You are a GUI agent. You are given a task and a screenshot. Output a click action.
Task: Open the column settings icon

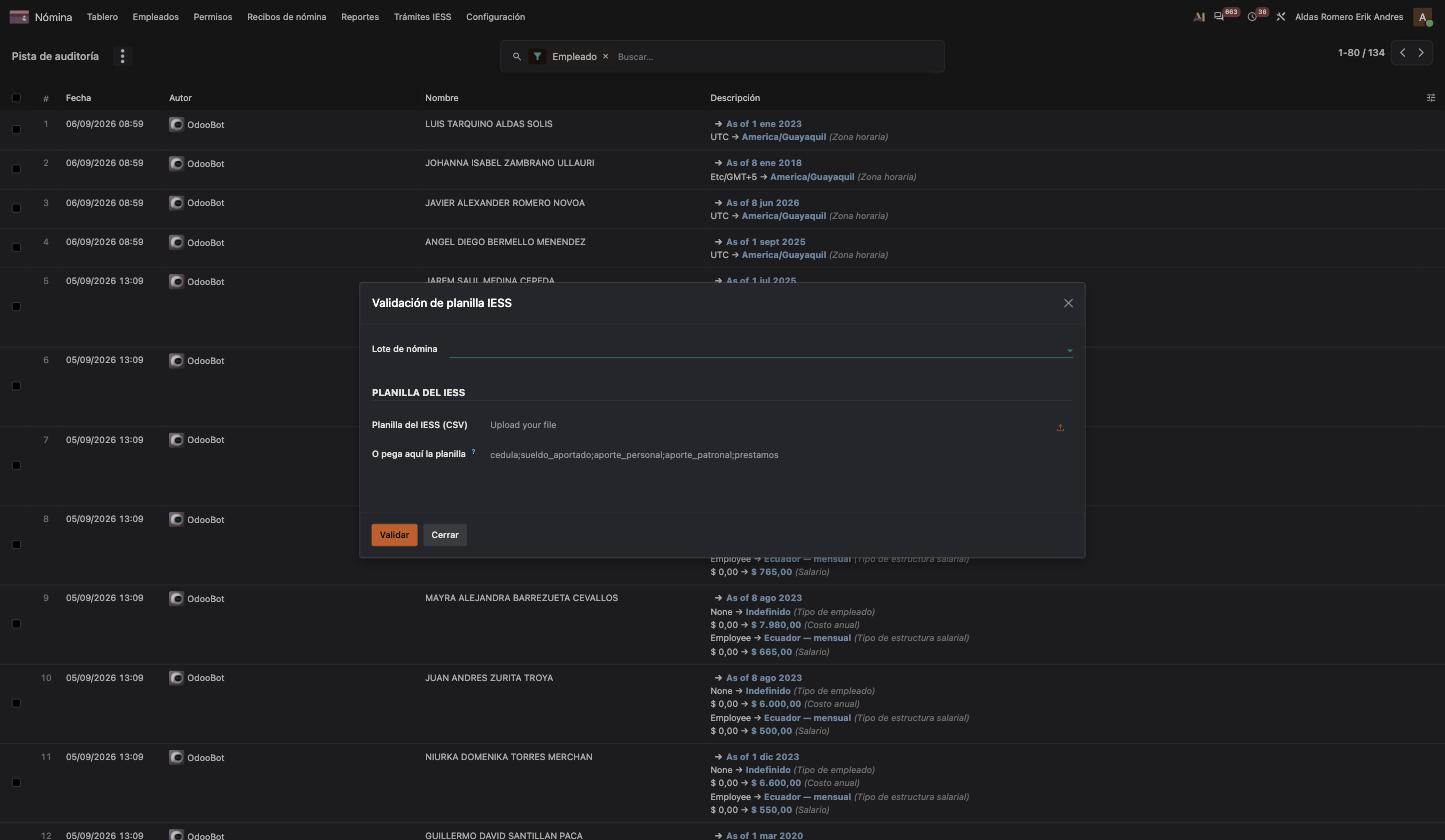point(1430,98)
